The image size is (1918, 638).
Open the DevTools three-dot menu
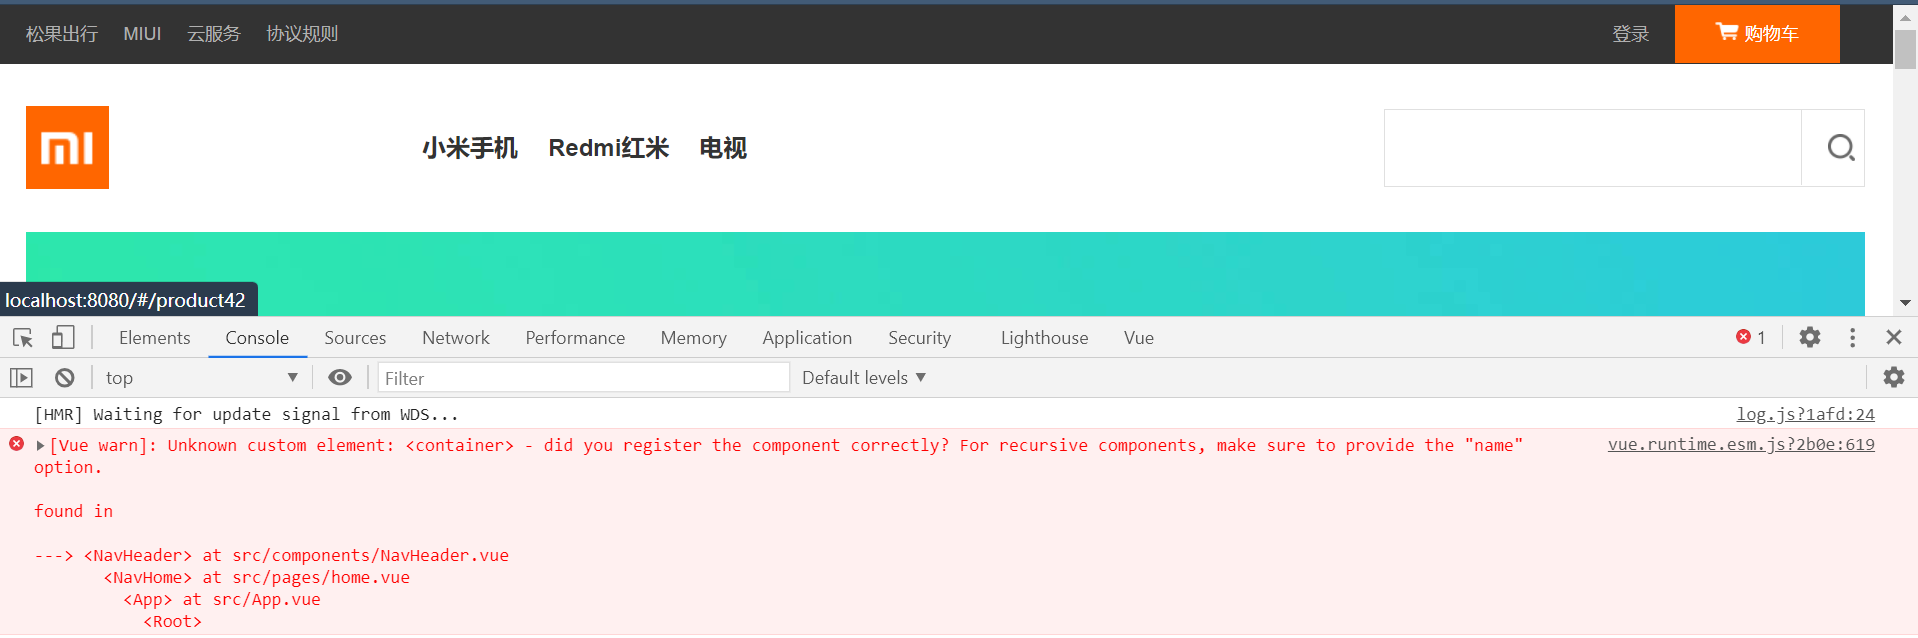(x=1852, y=338)
